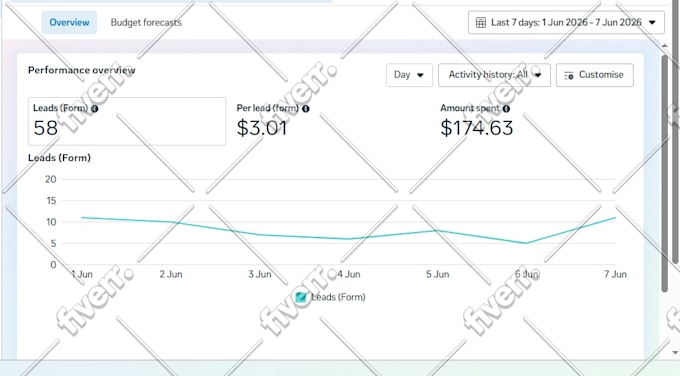Click the Customise settings icon
Screen dimensions: 680x376
click(569, 75)
